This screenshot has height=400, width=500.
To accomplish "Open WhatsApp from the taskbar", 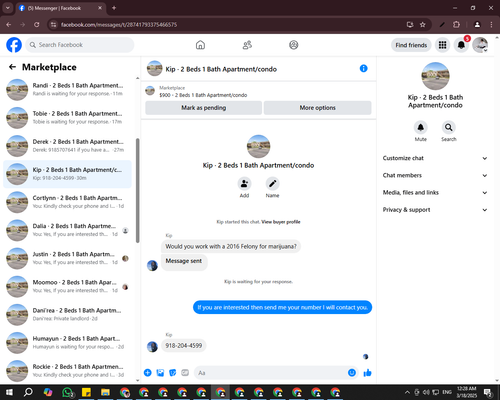I will (67, 392).
